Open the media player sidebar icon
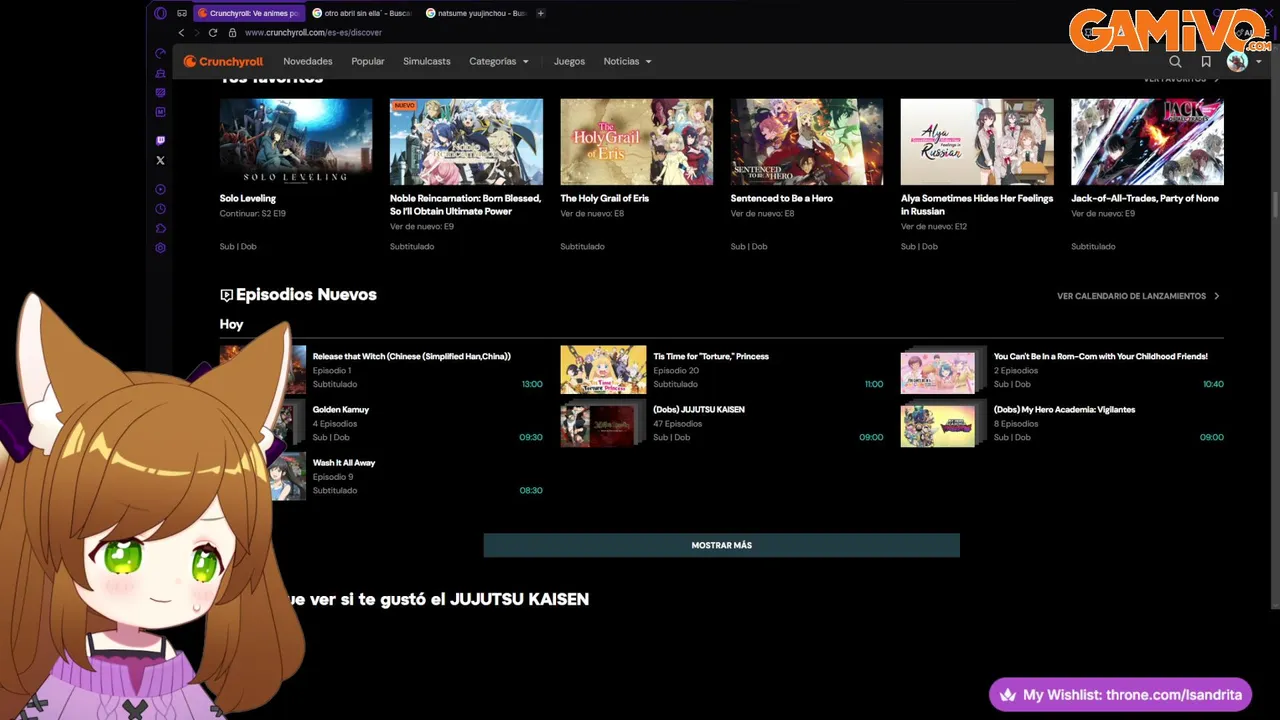 tap(160, 189)
